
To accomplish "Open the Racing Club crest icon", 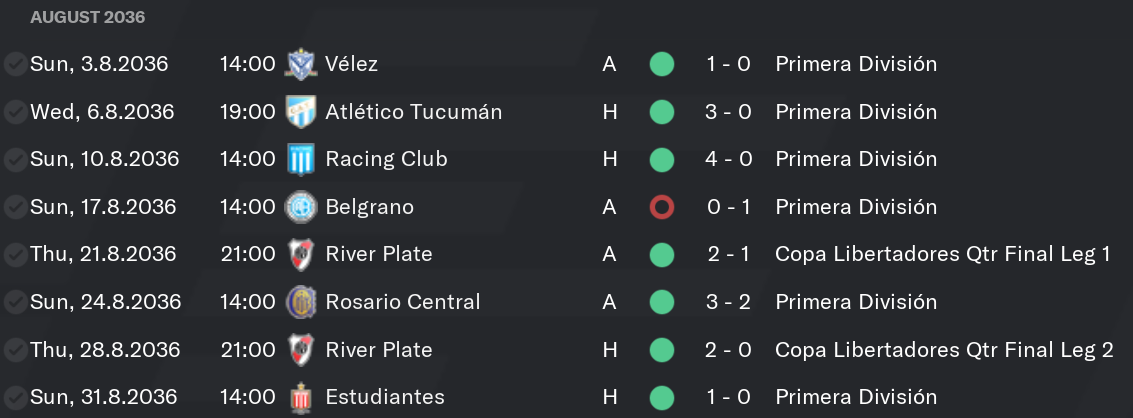I will pos(300,159).
